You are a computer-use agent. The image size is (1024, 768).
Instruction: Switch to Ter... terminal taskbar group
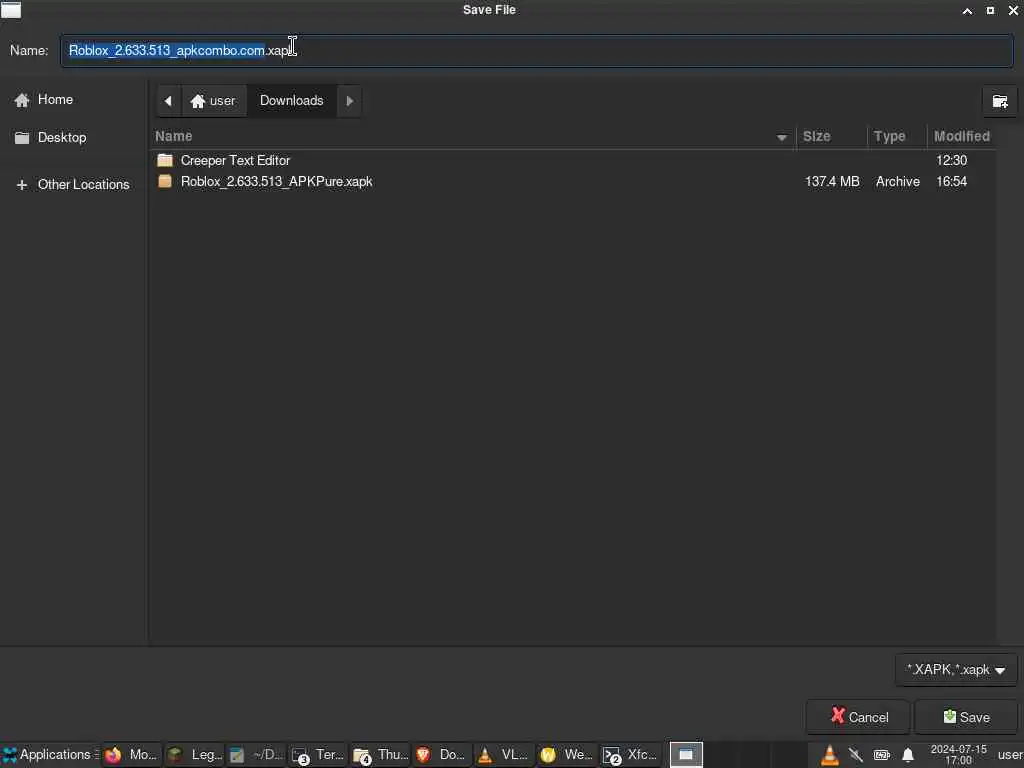click(x=317, y=755)
